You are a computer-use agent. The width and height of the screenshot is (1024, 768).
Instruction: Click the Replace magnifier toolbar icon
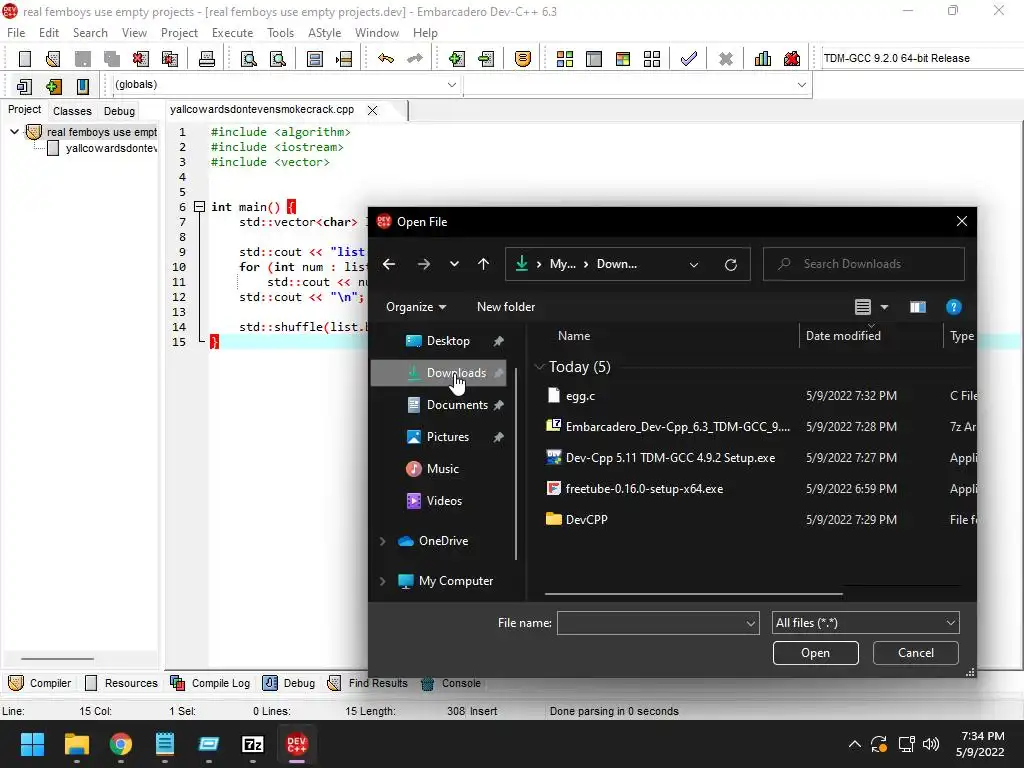pyautogui.click(x=278, y=59)
